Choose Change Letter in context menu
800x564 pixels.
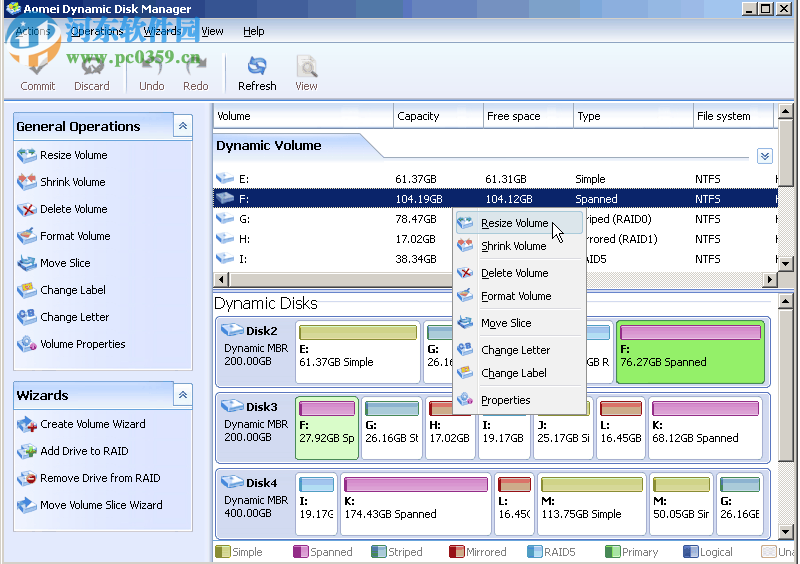(x=519, y=350)
